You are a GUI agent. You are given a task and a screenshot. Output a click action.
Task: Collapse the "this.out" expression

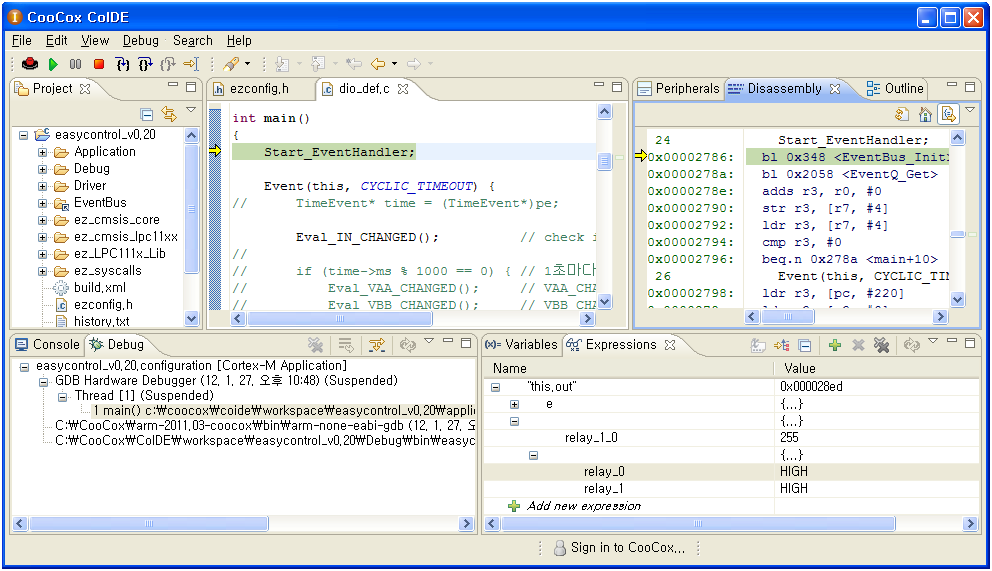click(495, 387)
